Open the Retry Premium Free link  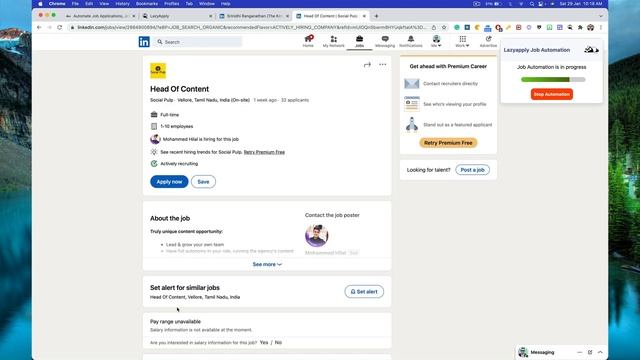(x=264, y=152)
